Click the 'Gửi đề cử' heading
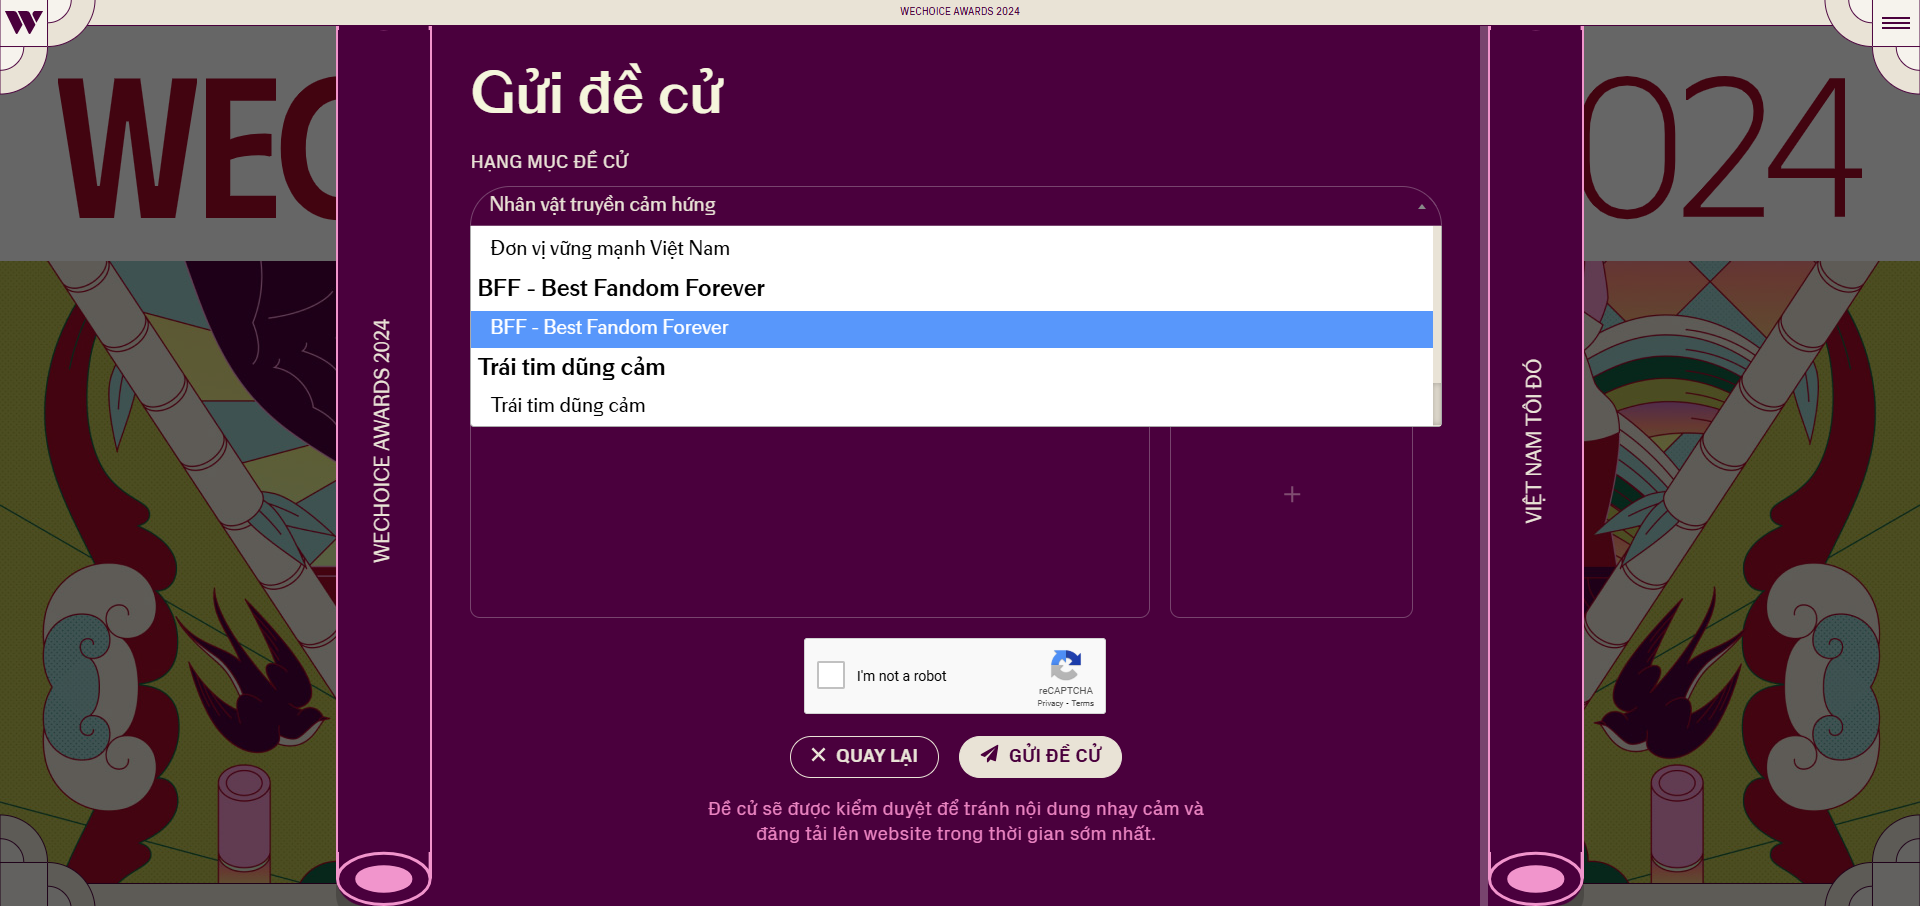Viewport: 1920px width, 906px height. pos(597,92)
